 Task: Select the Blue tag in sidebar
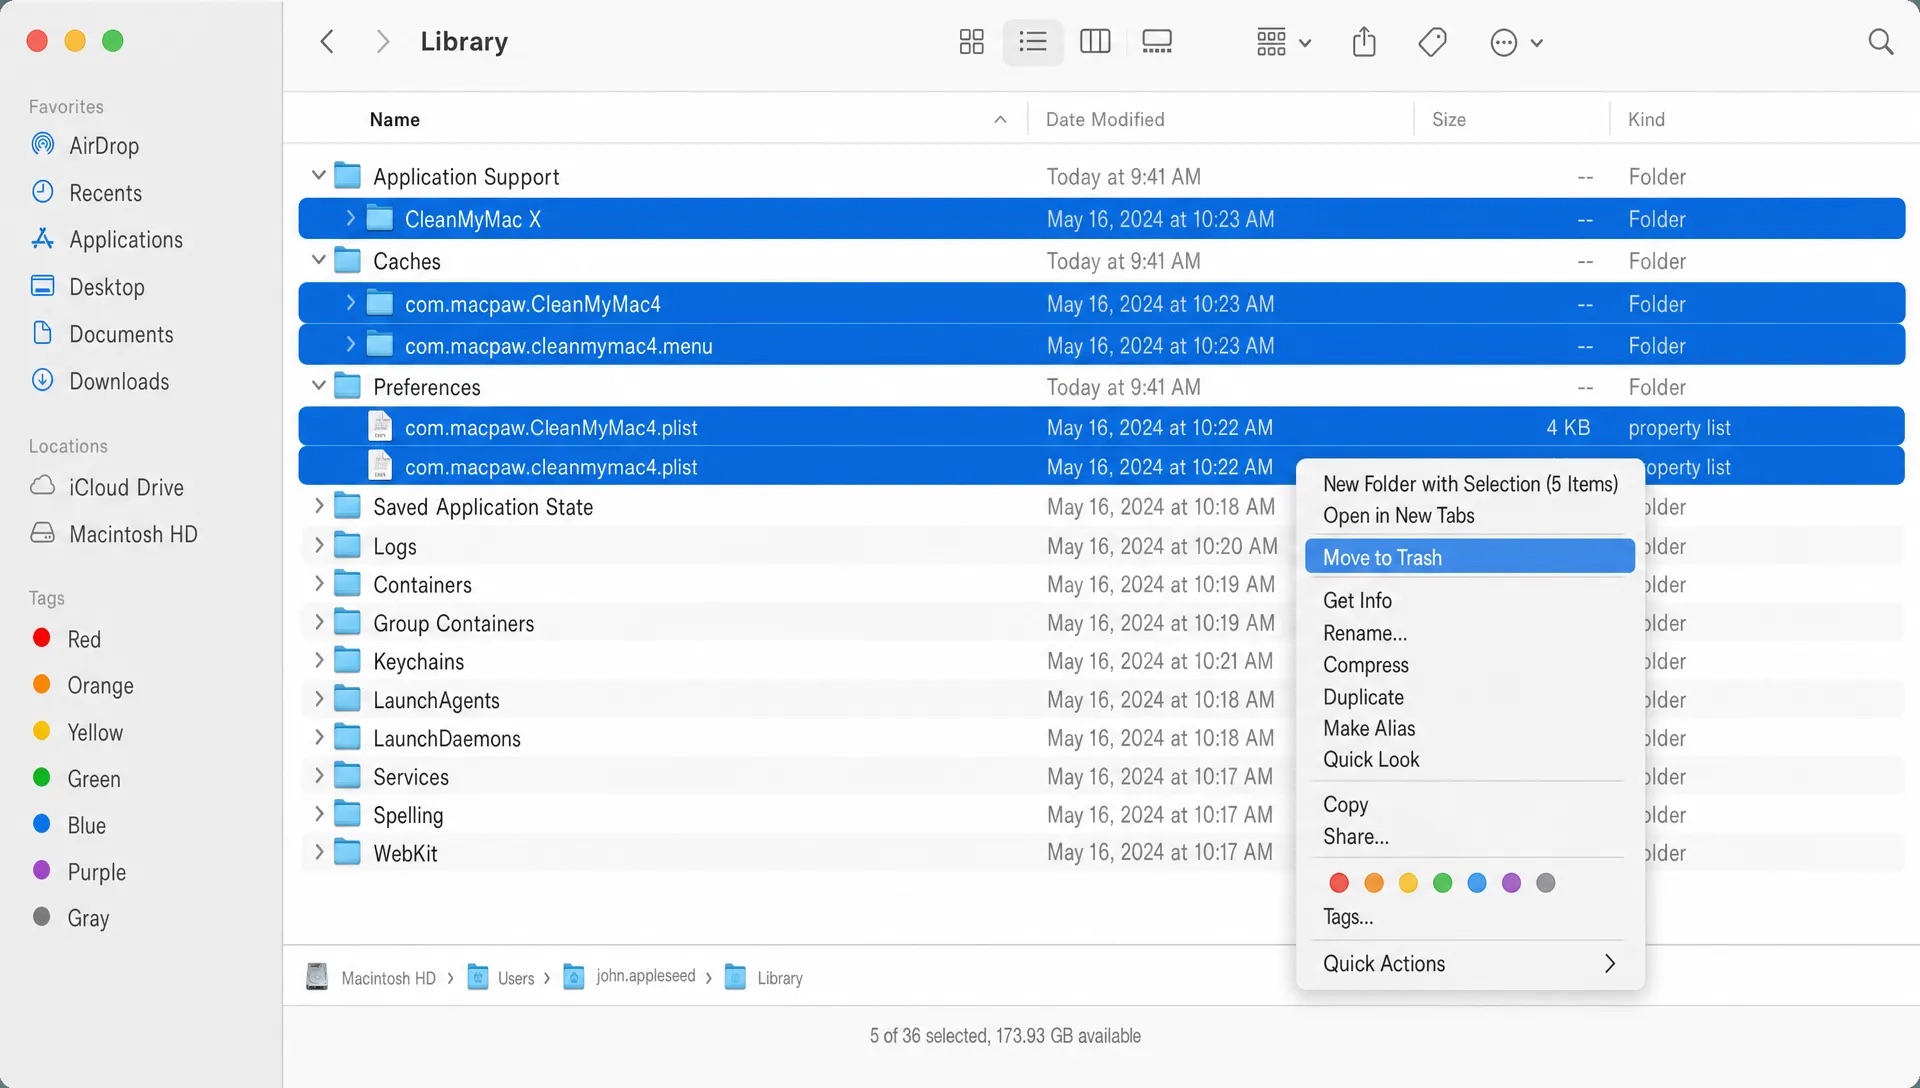coord(69,825)
